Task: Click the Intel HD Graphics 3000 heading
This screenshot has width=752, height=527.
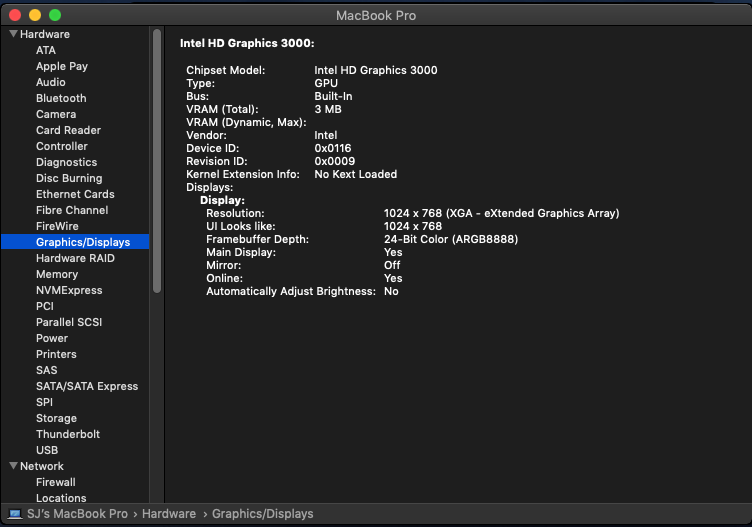Action: pos(247,43)
